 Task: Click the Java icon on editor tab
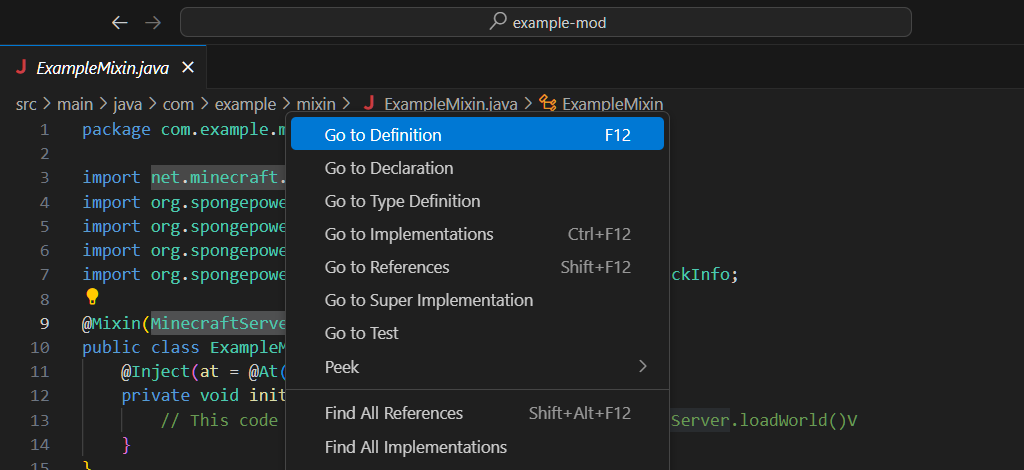tap(21, 68)
